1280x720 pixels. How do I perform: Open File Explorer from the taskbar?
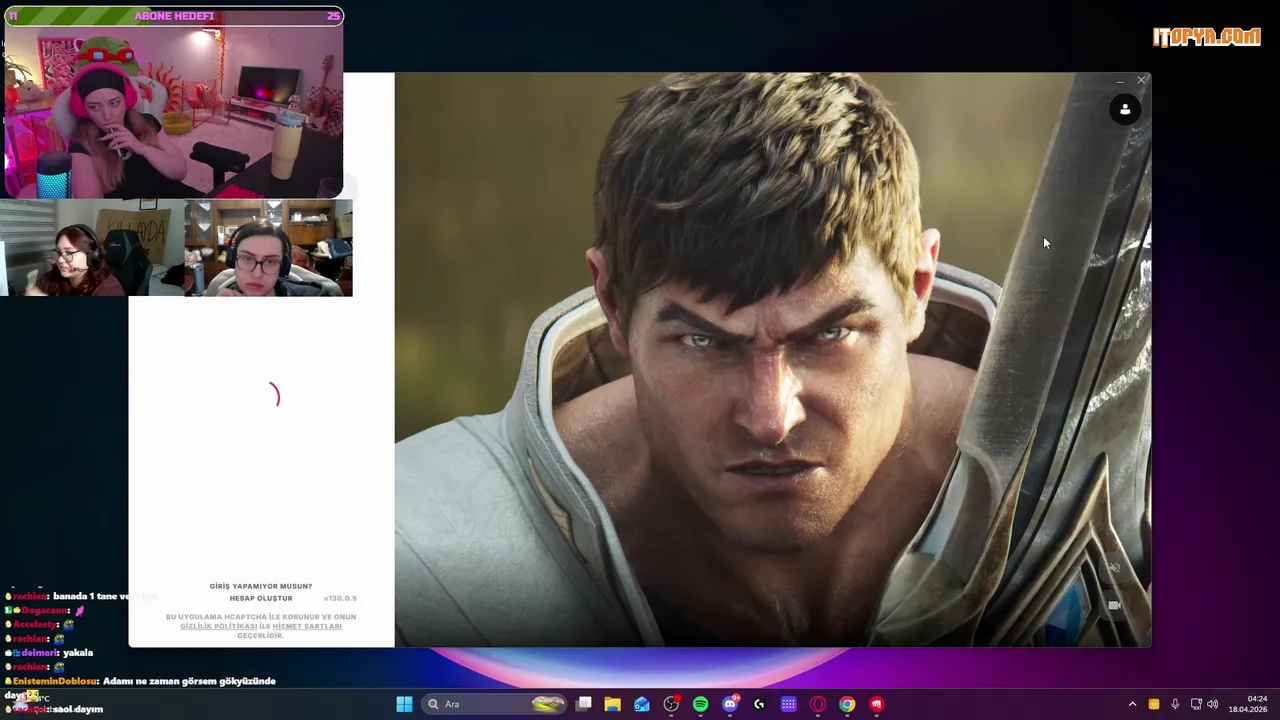(x=613, y=704)
